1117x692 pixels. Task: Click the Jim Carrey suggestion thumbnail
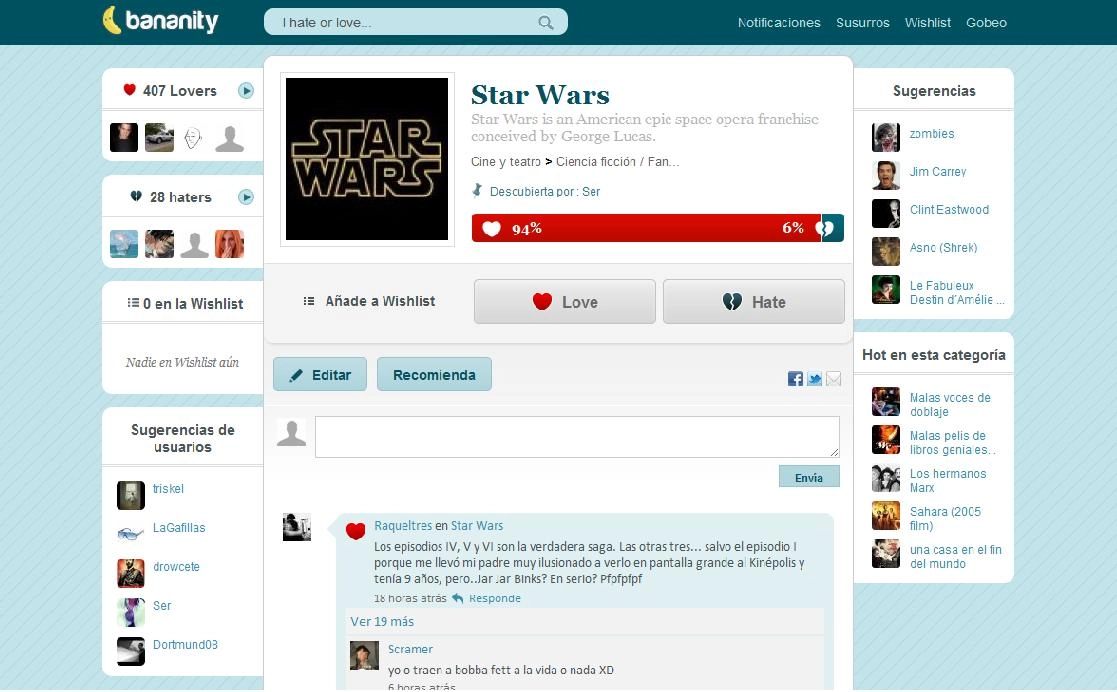point(886,175)
